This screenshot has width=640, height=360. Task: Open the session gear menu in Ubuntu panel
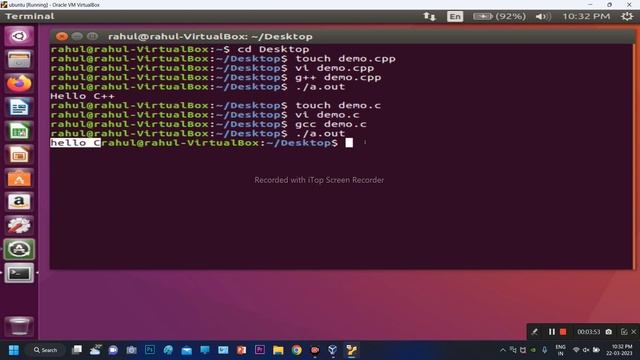(x=627, y=16)
